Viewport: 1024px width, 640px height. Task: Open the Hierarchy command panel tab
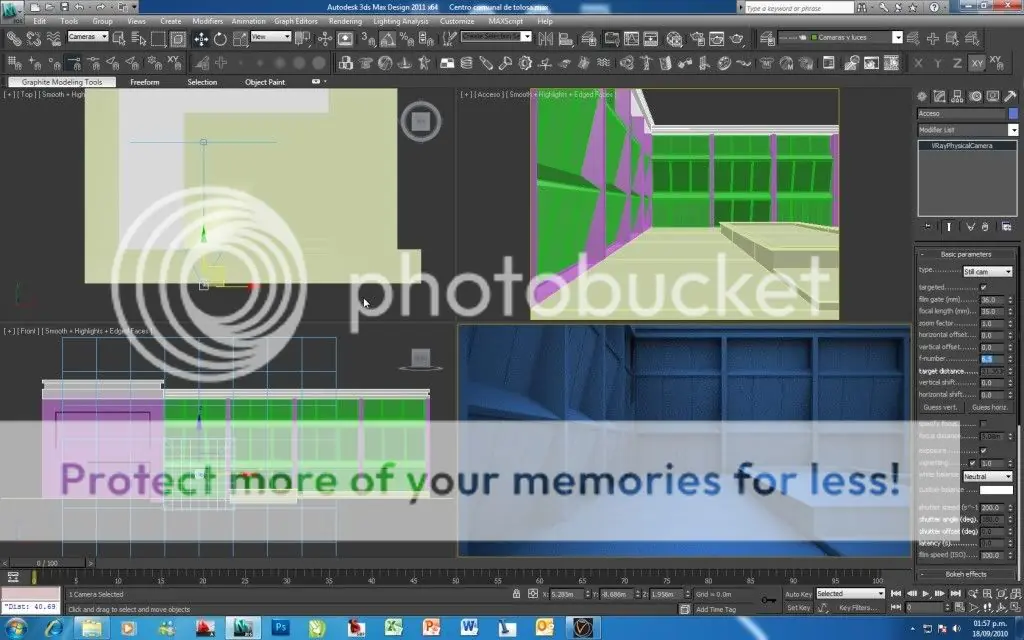[x=957, y=96]
